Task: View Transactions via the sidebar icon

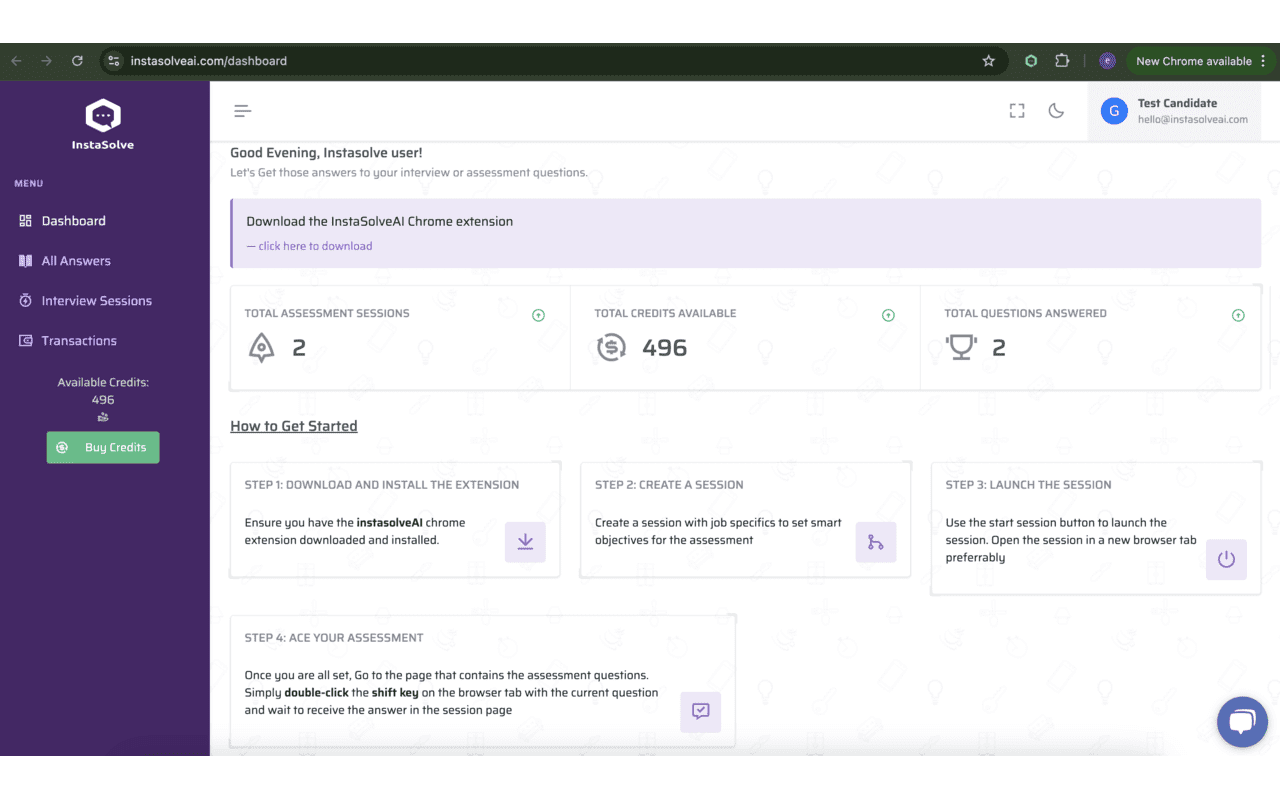Action: click(78, 340)
